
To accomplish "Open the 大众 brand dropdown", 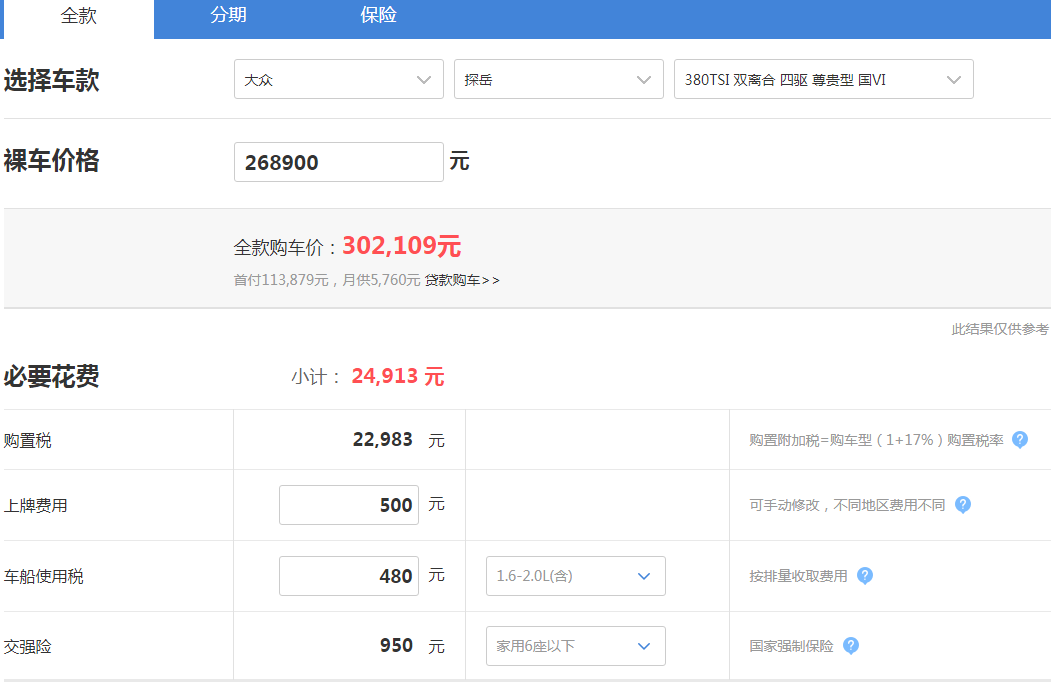I will [338, 79].
